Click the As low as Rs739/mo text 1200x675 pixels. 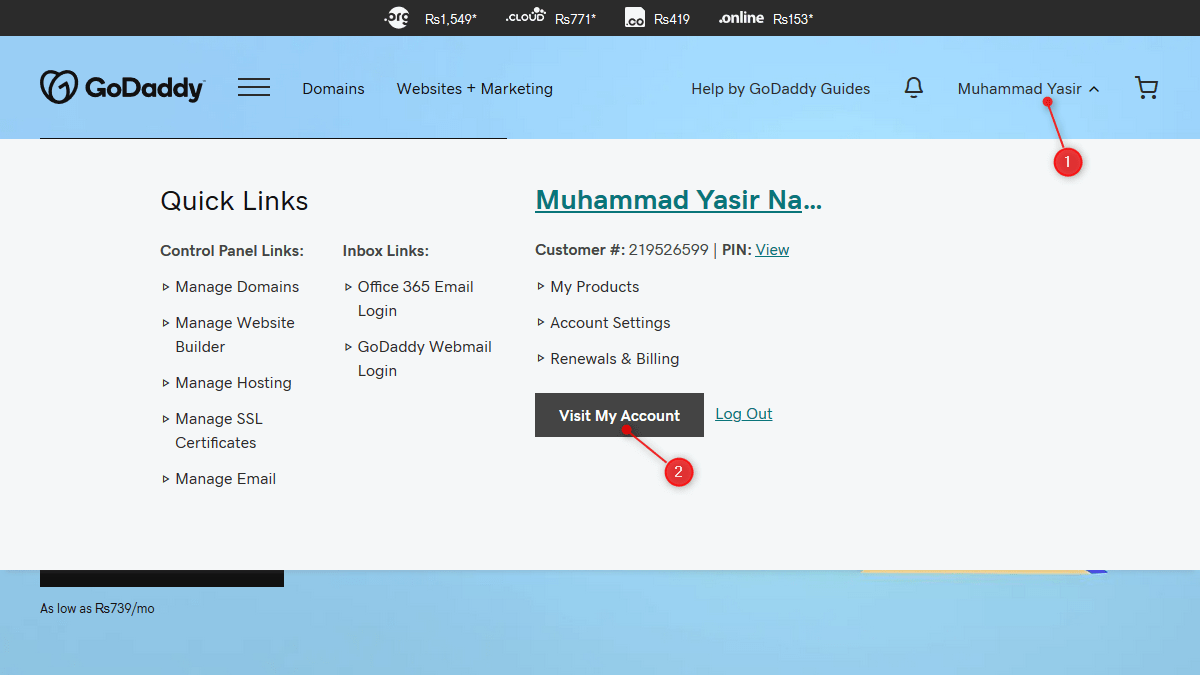97,608
